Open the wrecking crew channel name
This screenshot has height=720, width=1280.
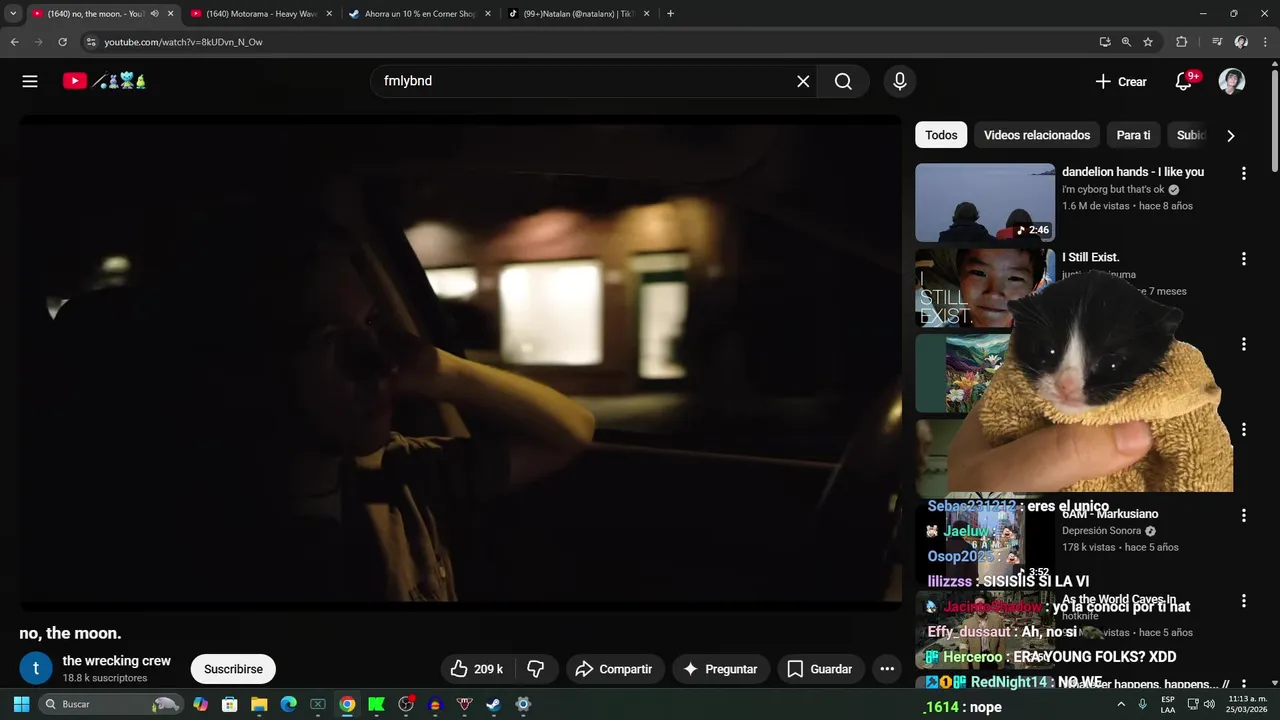[x=117, y=661]
